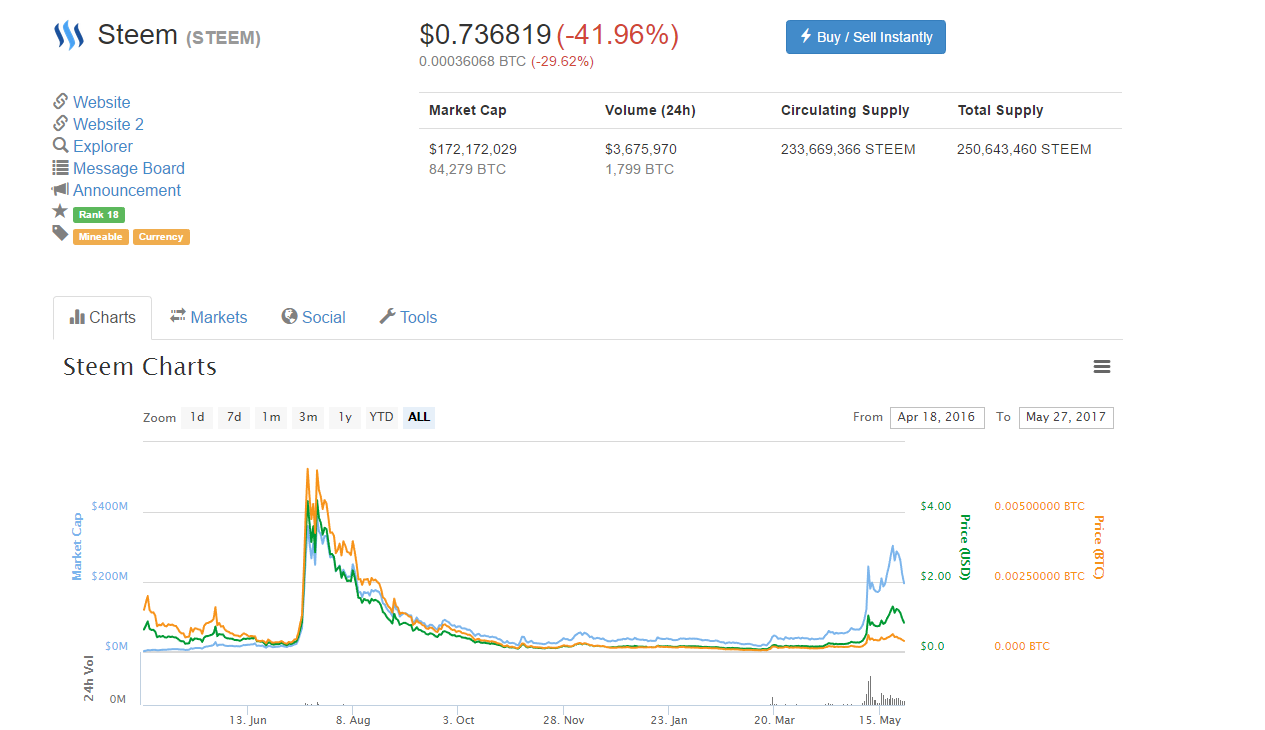This screenshot has width=1265, height=730.
Task: Click the 84,279 BTC market cap value
Action: (467, 169)
